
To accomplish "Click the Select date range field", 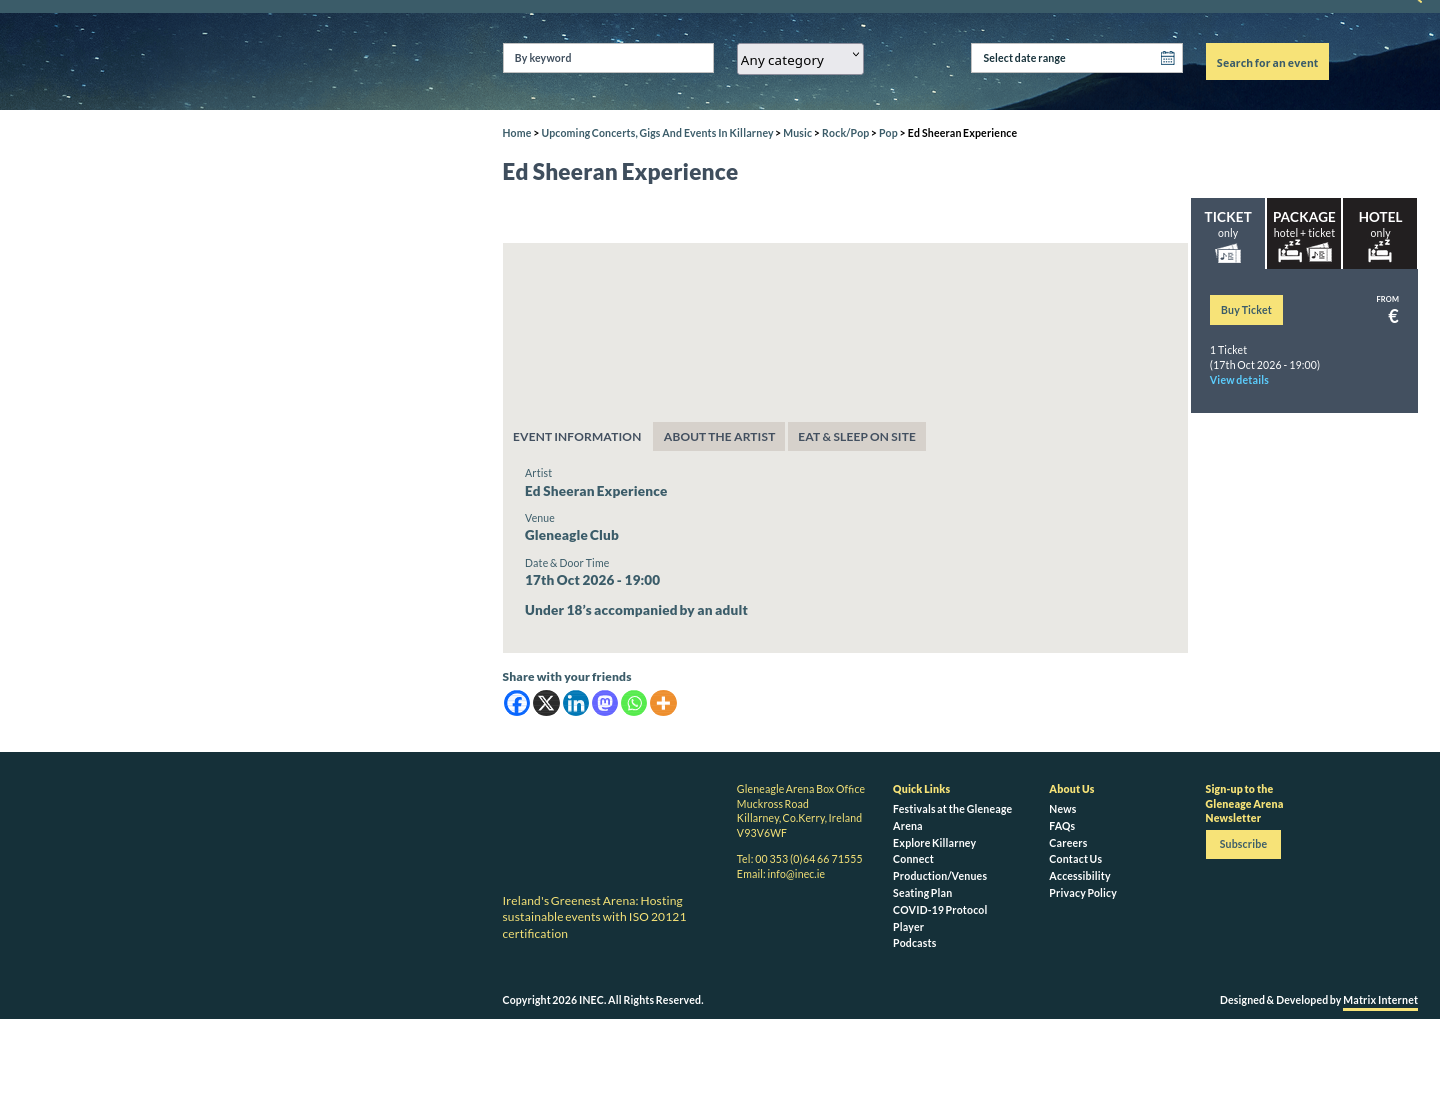I will (x=1077, y=58).
